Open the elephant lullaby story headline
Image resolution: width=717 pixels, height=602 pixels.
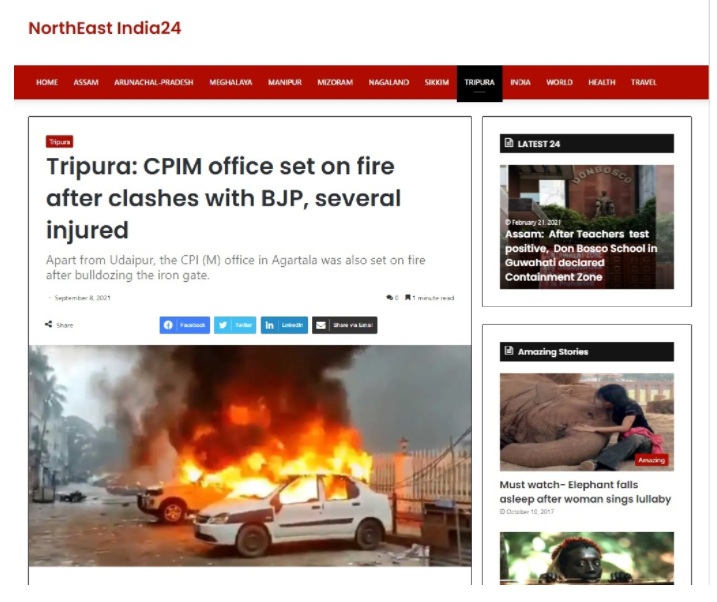[585, 492]
